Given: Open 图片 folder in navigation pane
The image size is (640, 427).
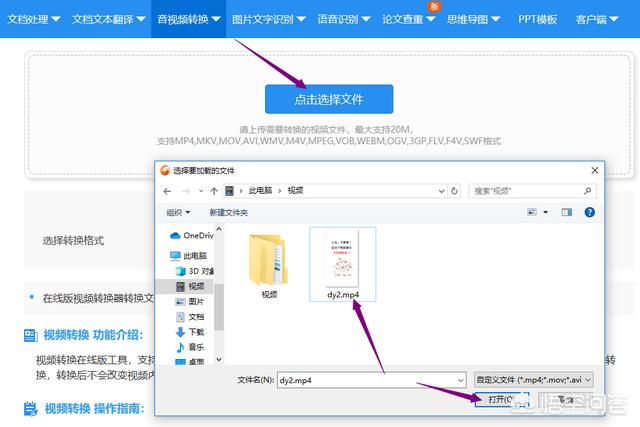Looking at the screenshot, I should tap(195, 301).
